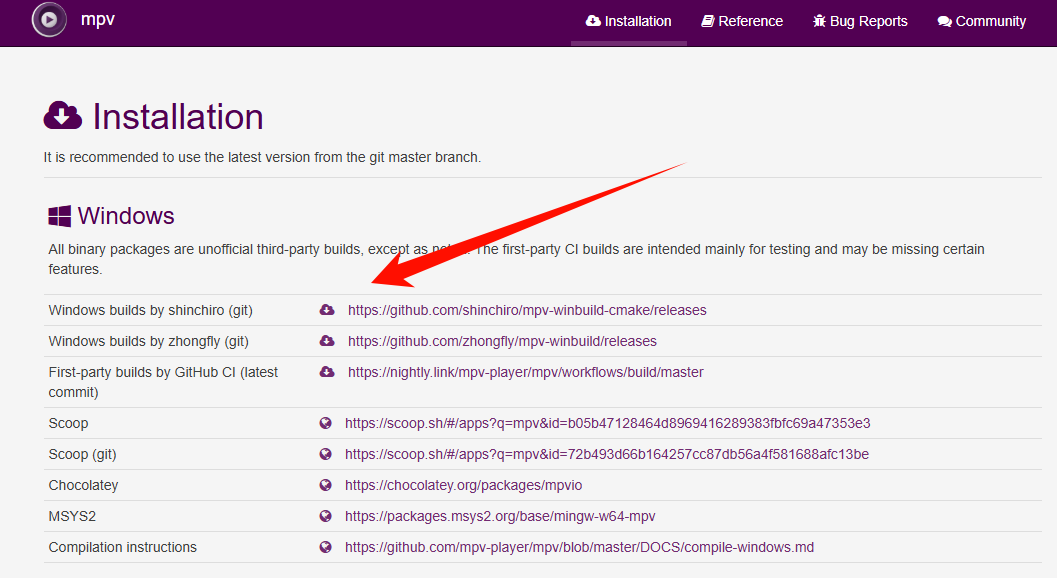Viewport: 1057px width, 578px height.
Task: Click the large cloud download icon beside Installation heading
Action: tap(63, 115)
